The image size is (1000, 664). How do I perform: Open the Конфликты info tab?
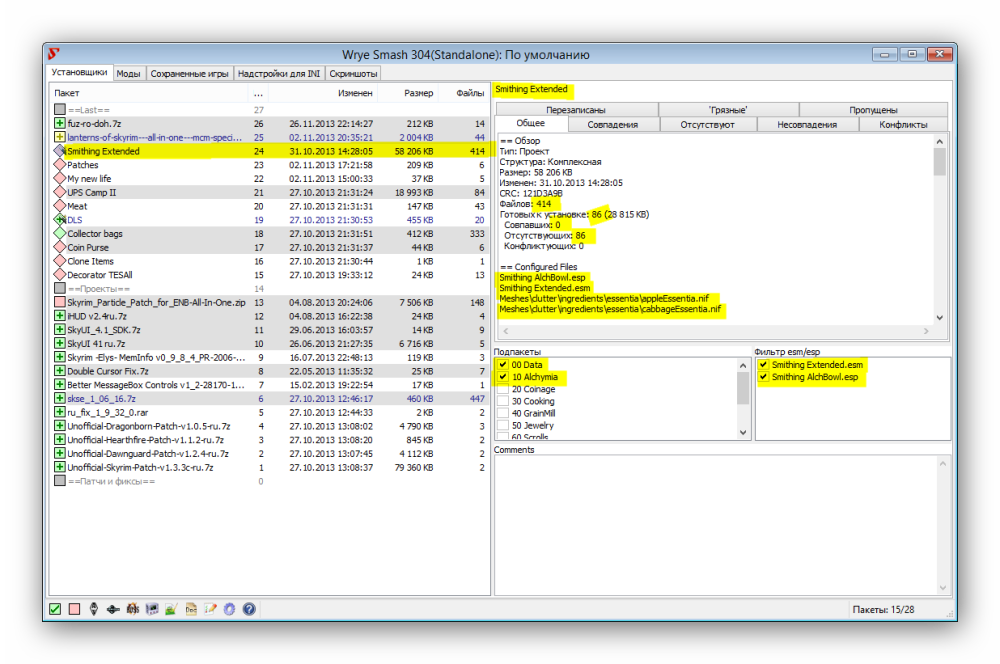point(904,124)
